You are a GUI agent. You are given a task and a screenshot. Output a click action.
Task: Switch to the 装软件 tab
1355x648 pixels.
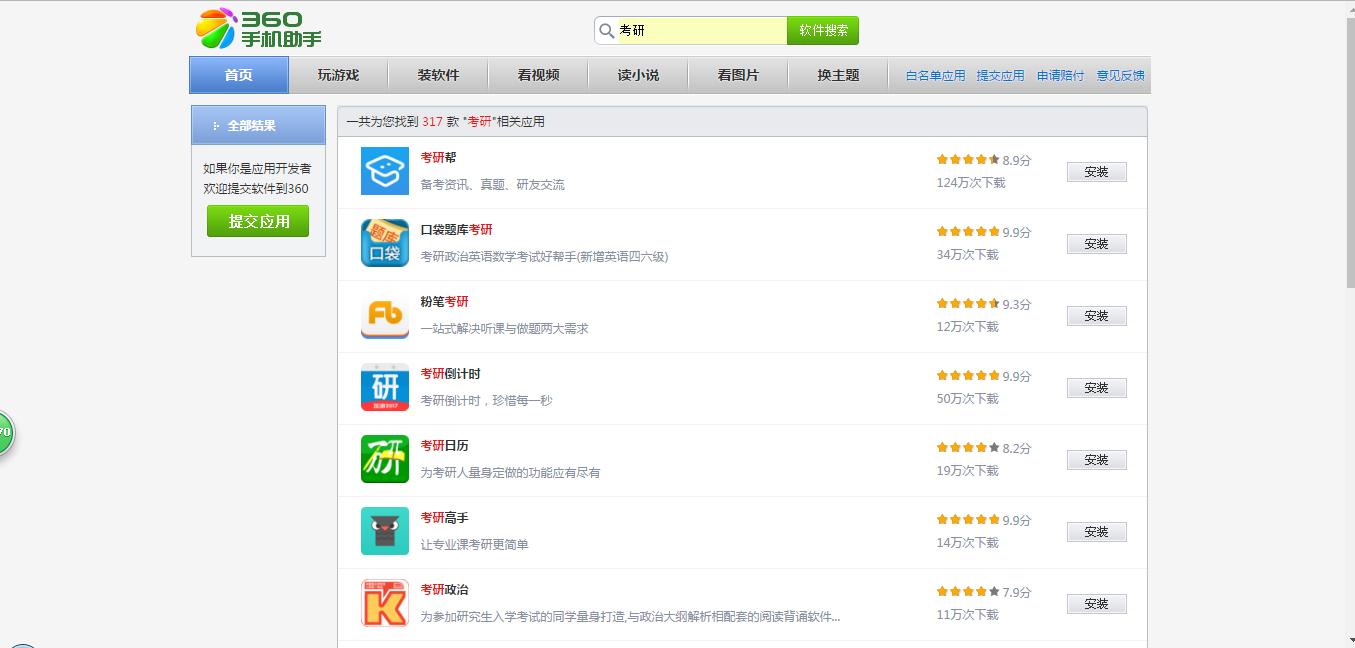438,75
